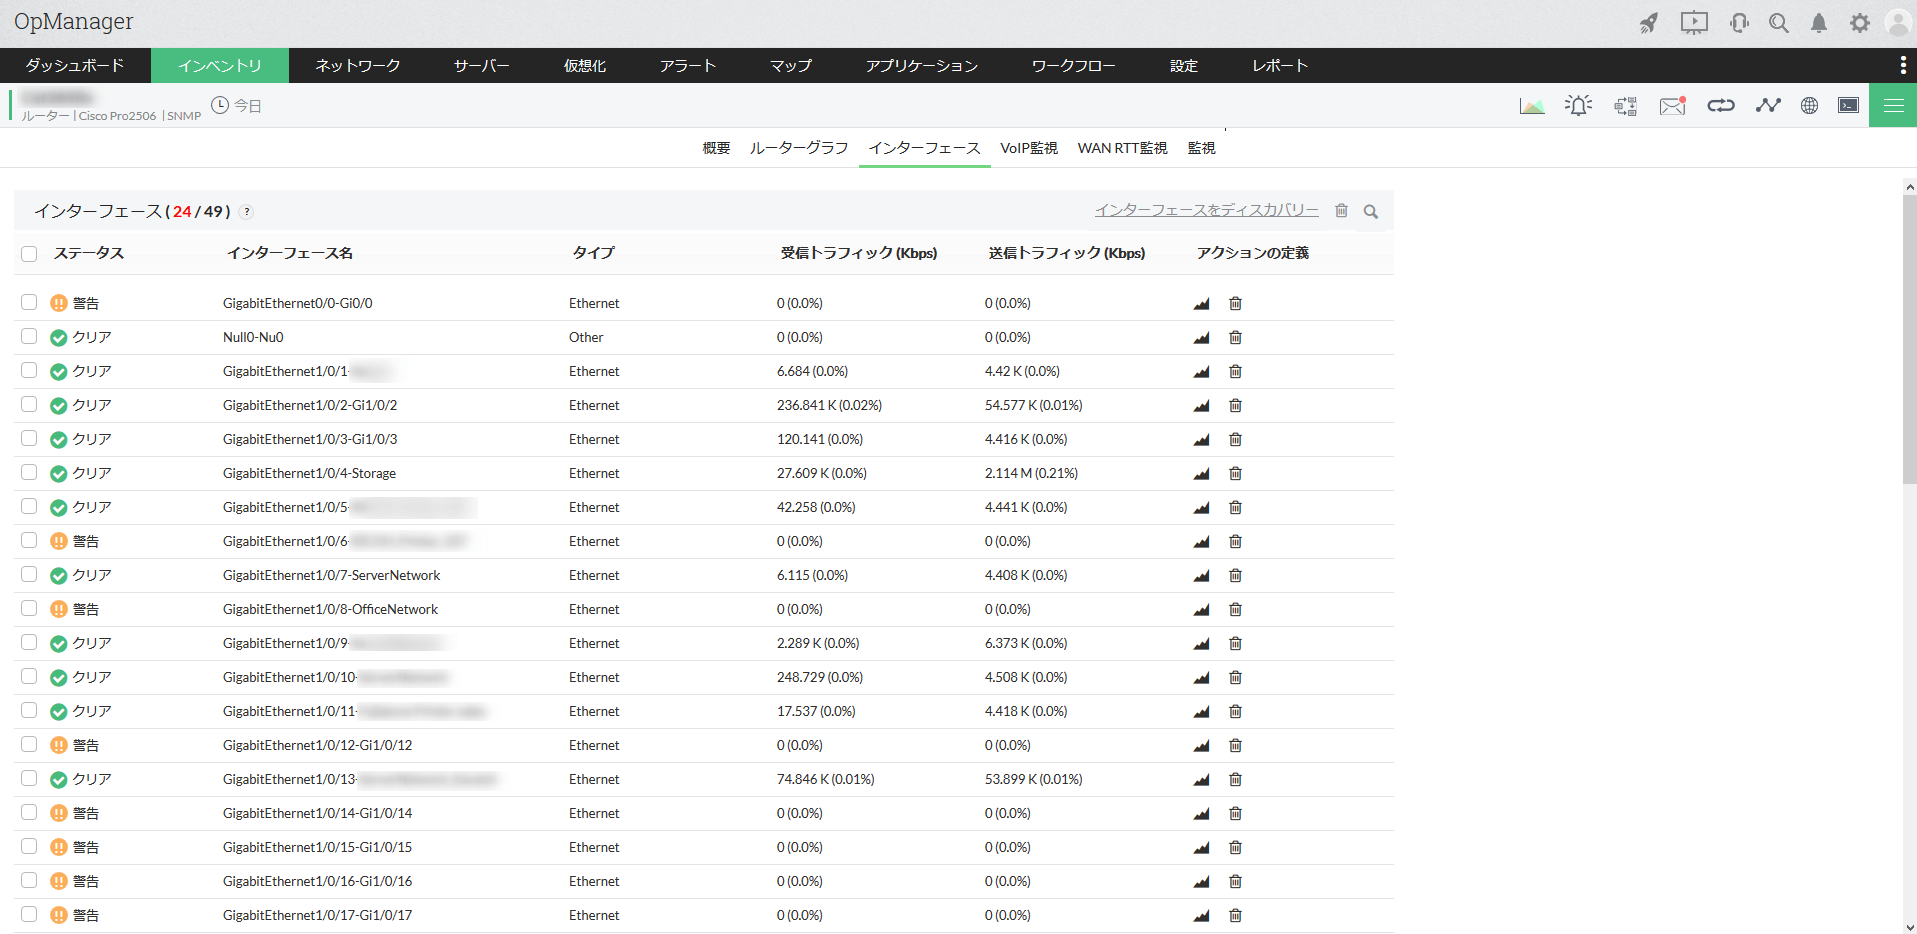Open the globe browser icon

1809,105
